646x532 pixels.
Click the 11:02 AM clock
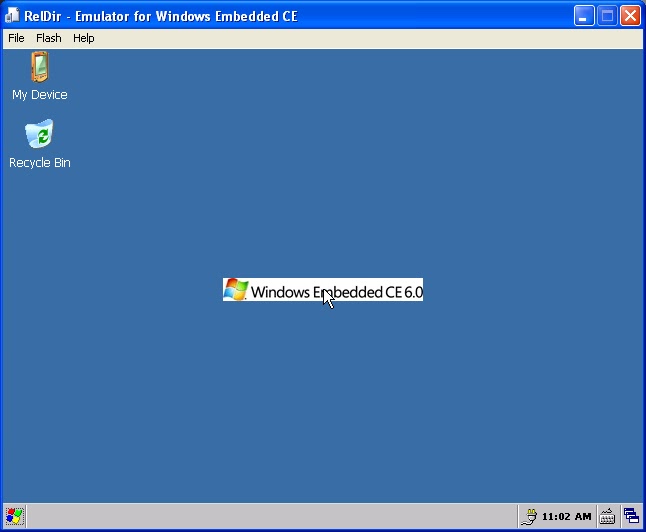click(566, 516)
